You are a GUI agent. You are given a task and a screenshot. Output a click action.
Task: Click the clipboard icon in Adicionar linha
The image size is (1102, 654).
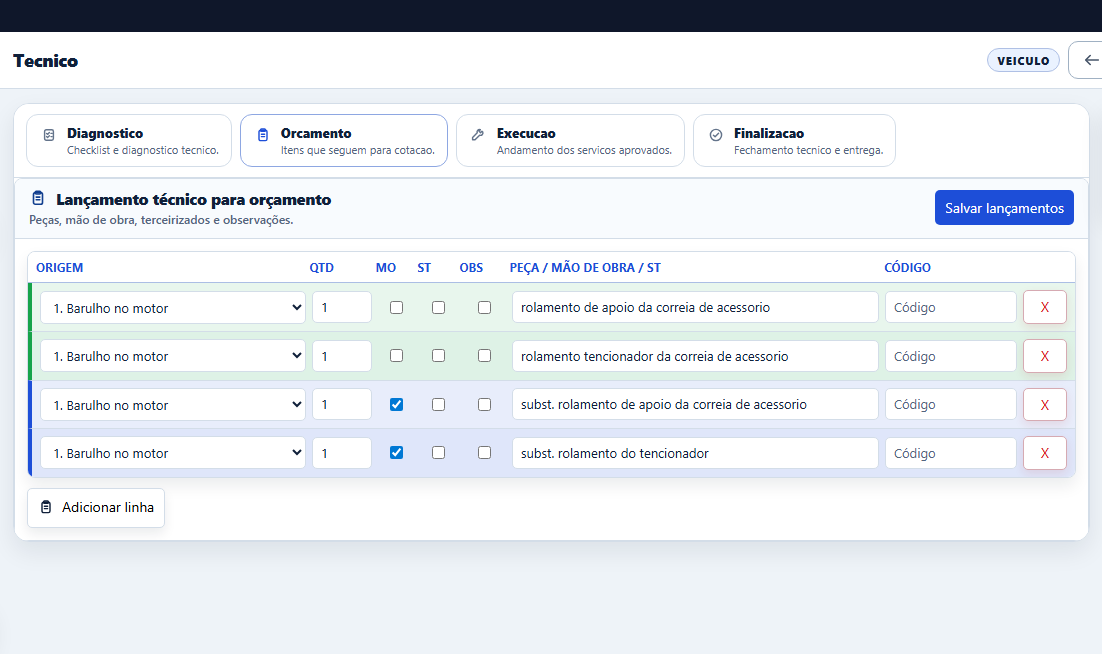click(x=46, y=507)
